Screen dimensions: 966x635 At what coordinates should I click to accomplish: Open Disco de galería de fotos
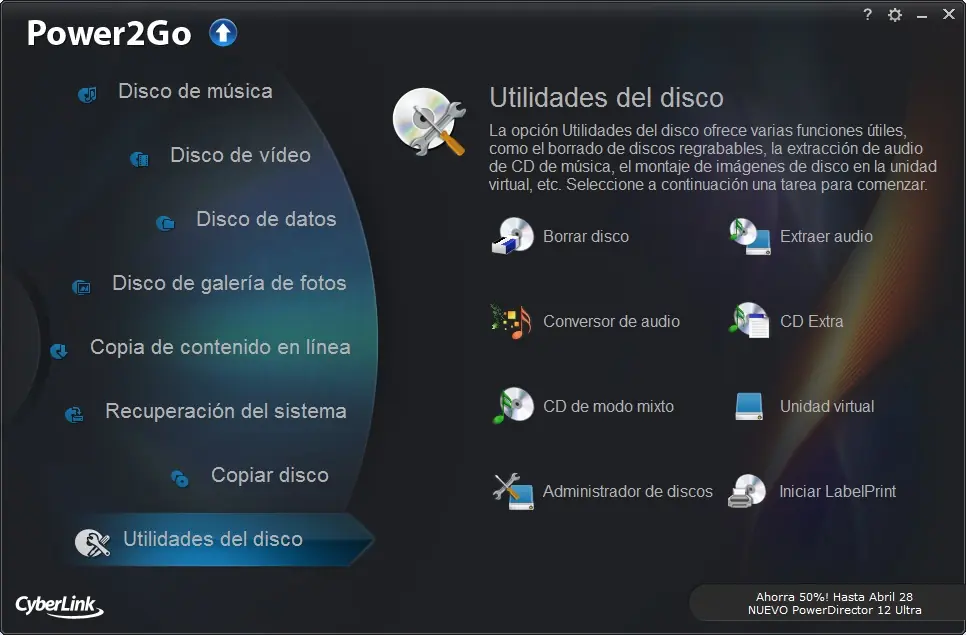pos(229,283)
